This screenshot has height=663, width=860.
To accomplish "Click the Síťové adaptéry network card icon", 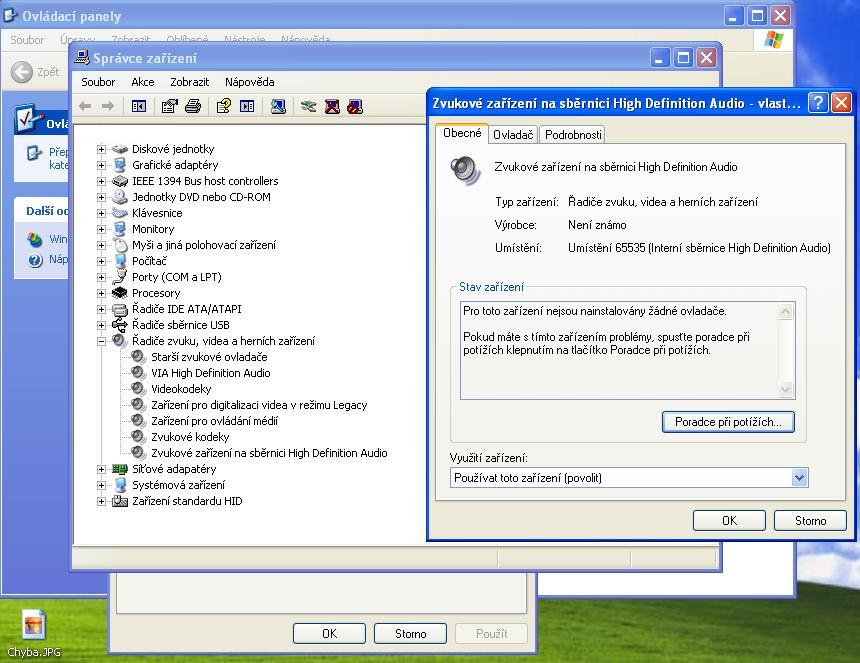I will pos(120,469).
